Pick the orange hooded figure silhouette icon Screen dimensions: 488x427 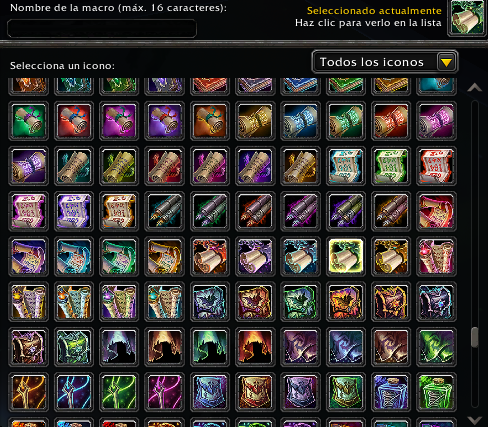(164, 347)
